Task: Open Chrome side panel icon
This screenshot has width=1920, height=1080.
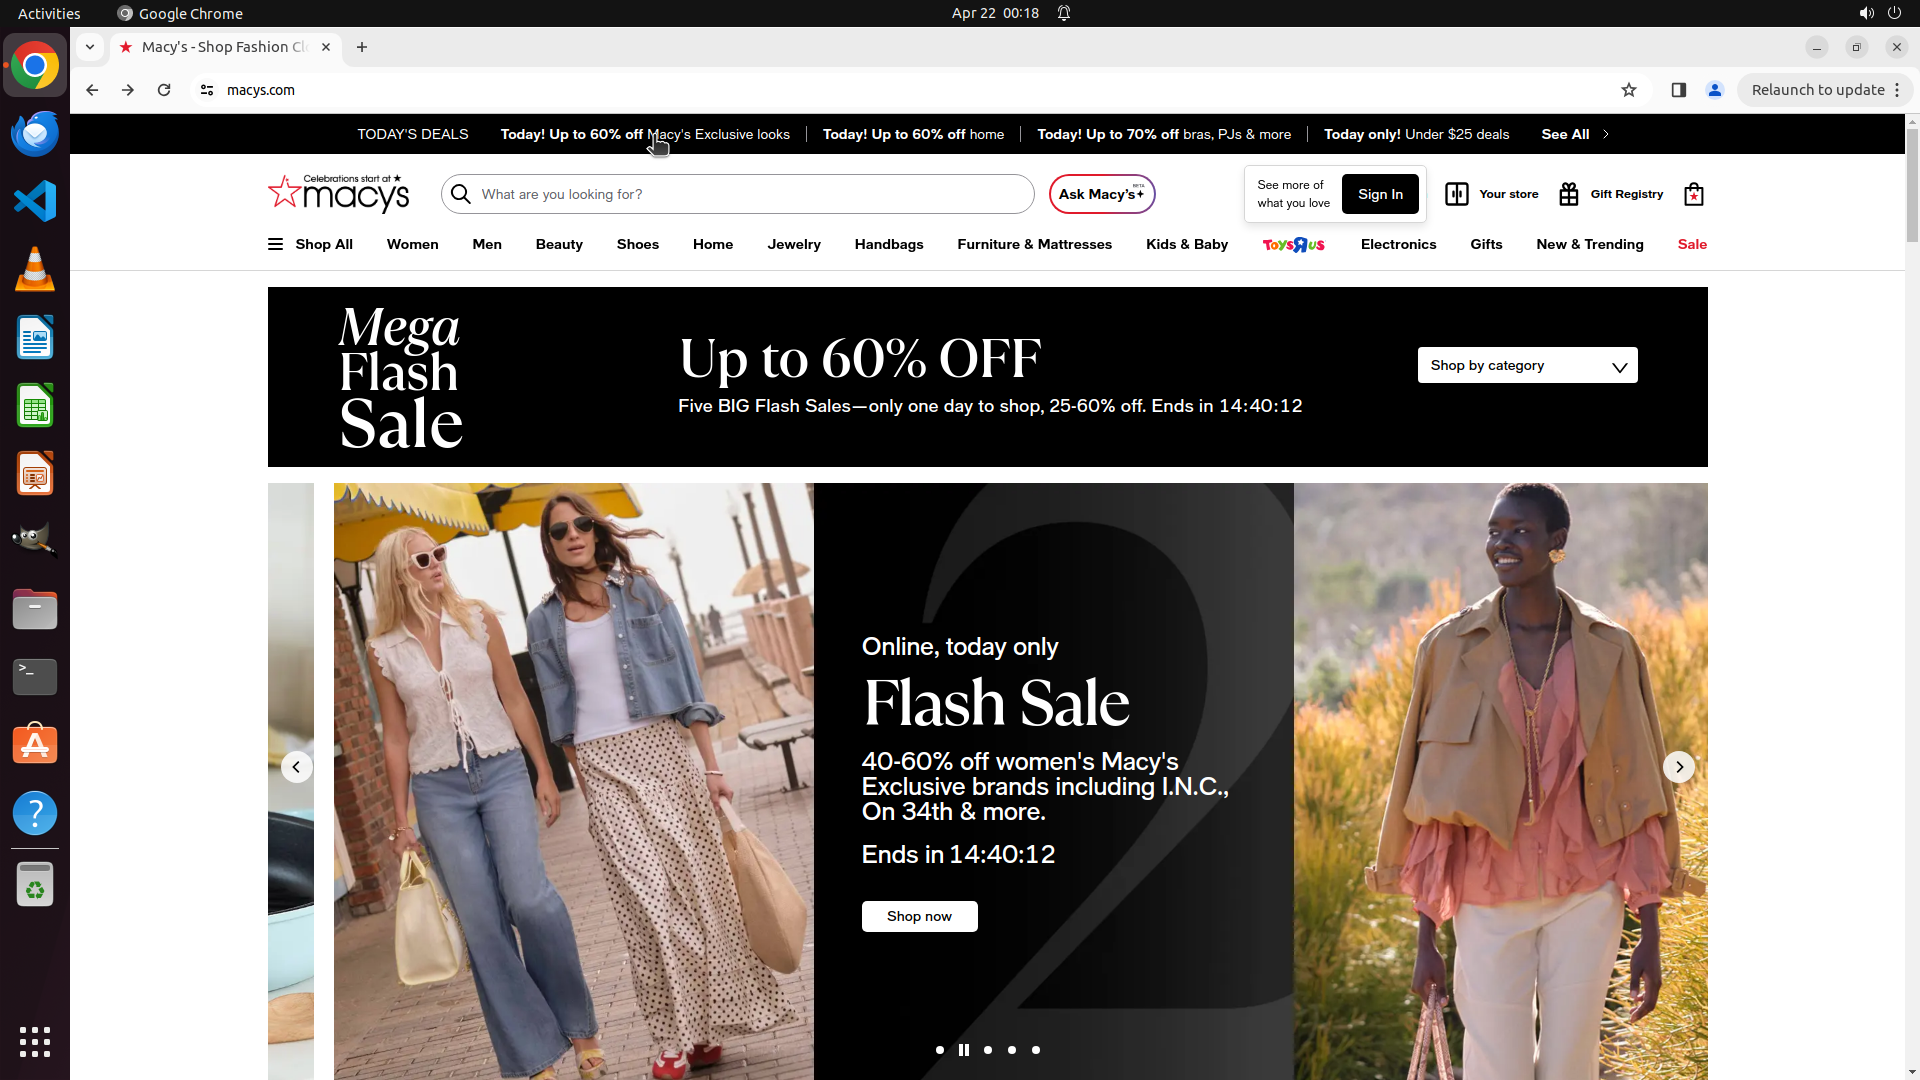Action: pyautogui.click(x=1679, y=90)
